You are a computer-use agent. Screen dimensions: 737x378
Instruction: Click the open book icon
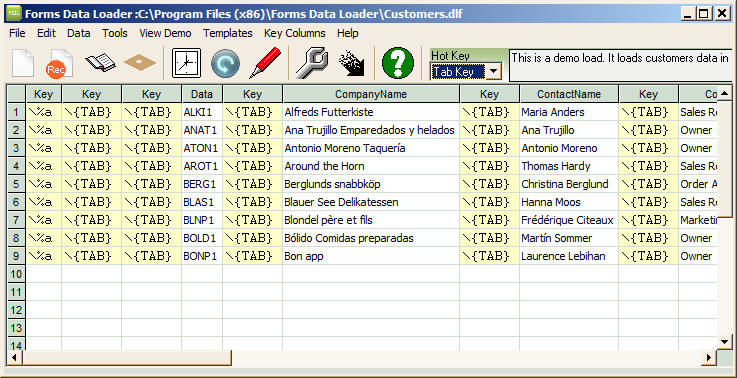point(101,63)
